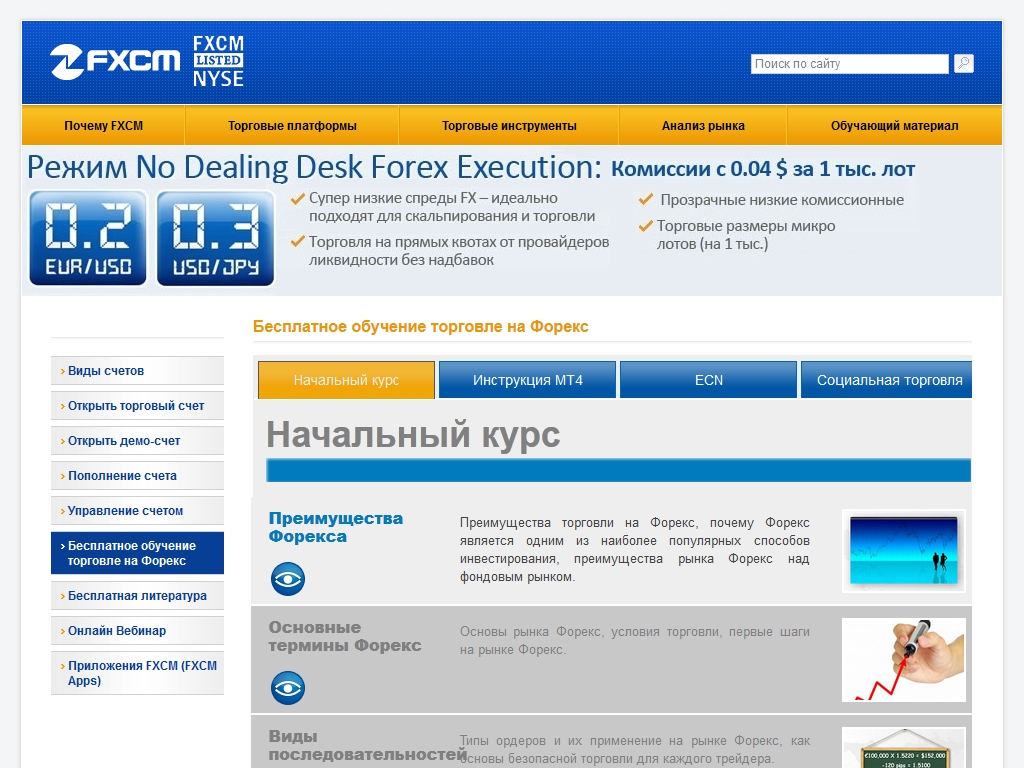1024x768 pixels.
Task: Click the eye icon under Основные термины Форекс
Action: coord(288,688)
